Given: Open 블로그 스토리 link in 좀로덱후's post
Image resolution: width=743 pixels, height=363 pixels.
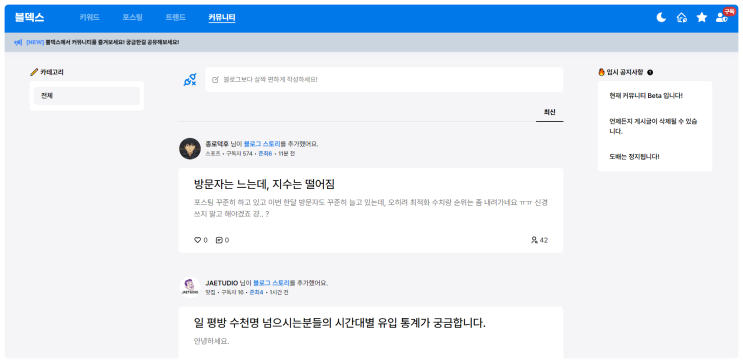Looking at the screenshot, I should click(x=262, y=144).
